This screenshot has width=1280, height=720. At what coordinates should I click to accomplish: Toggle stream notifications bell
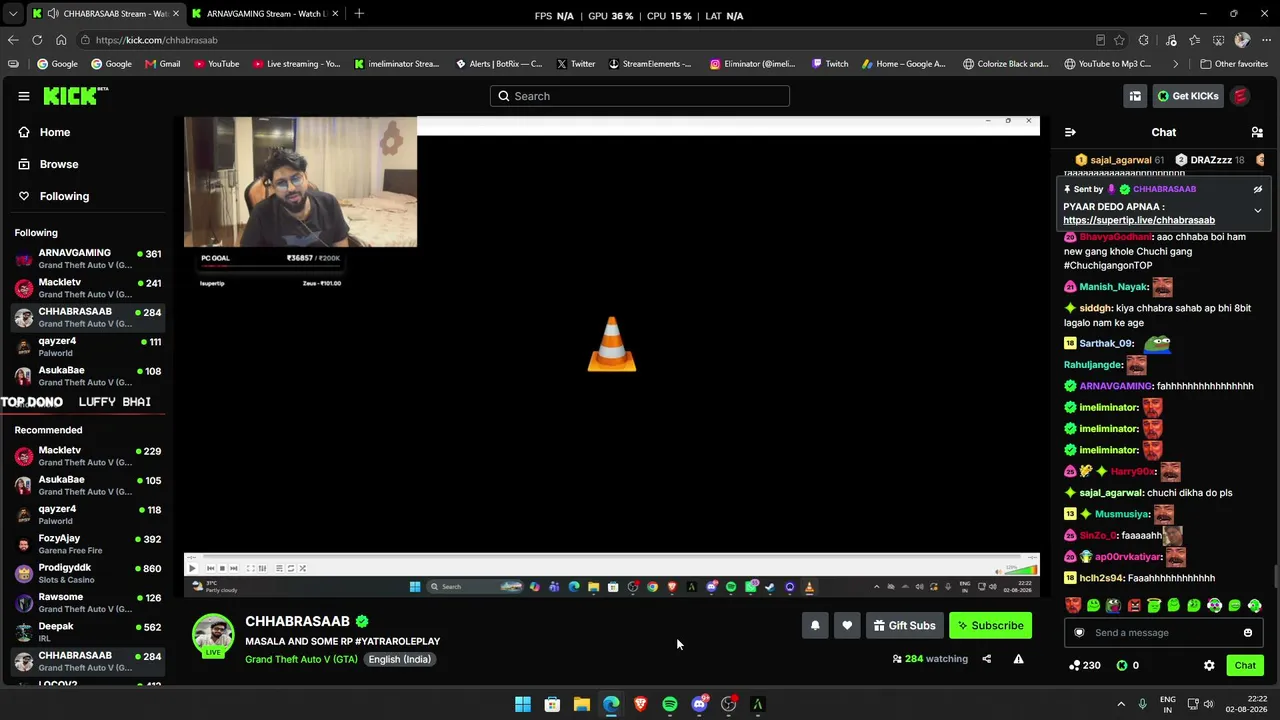[815, 626]
